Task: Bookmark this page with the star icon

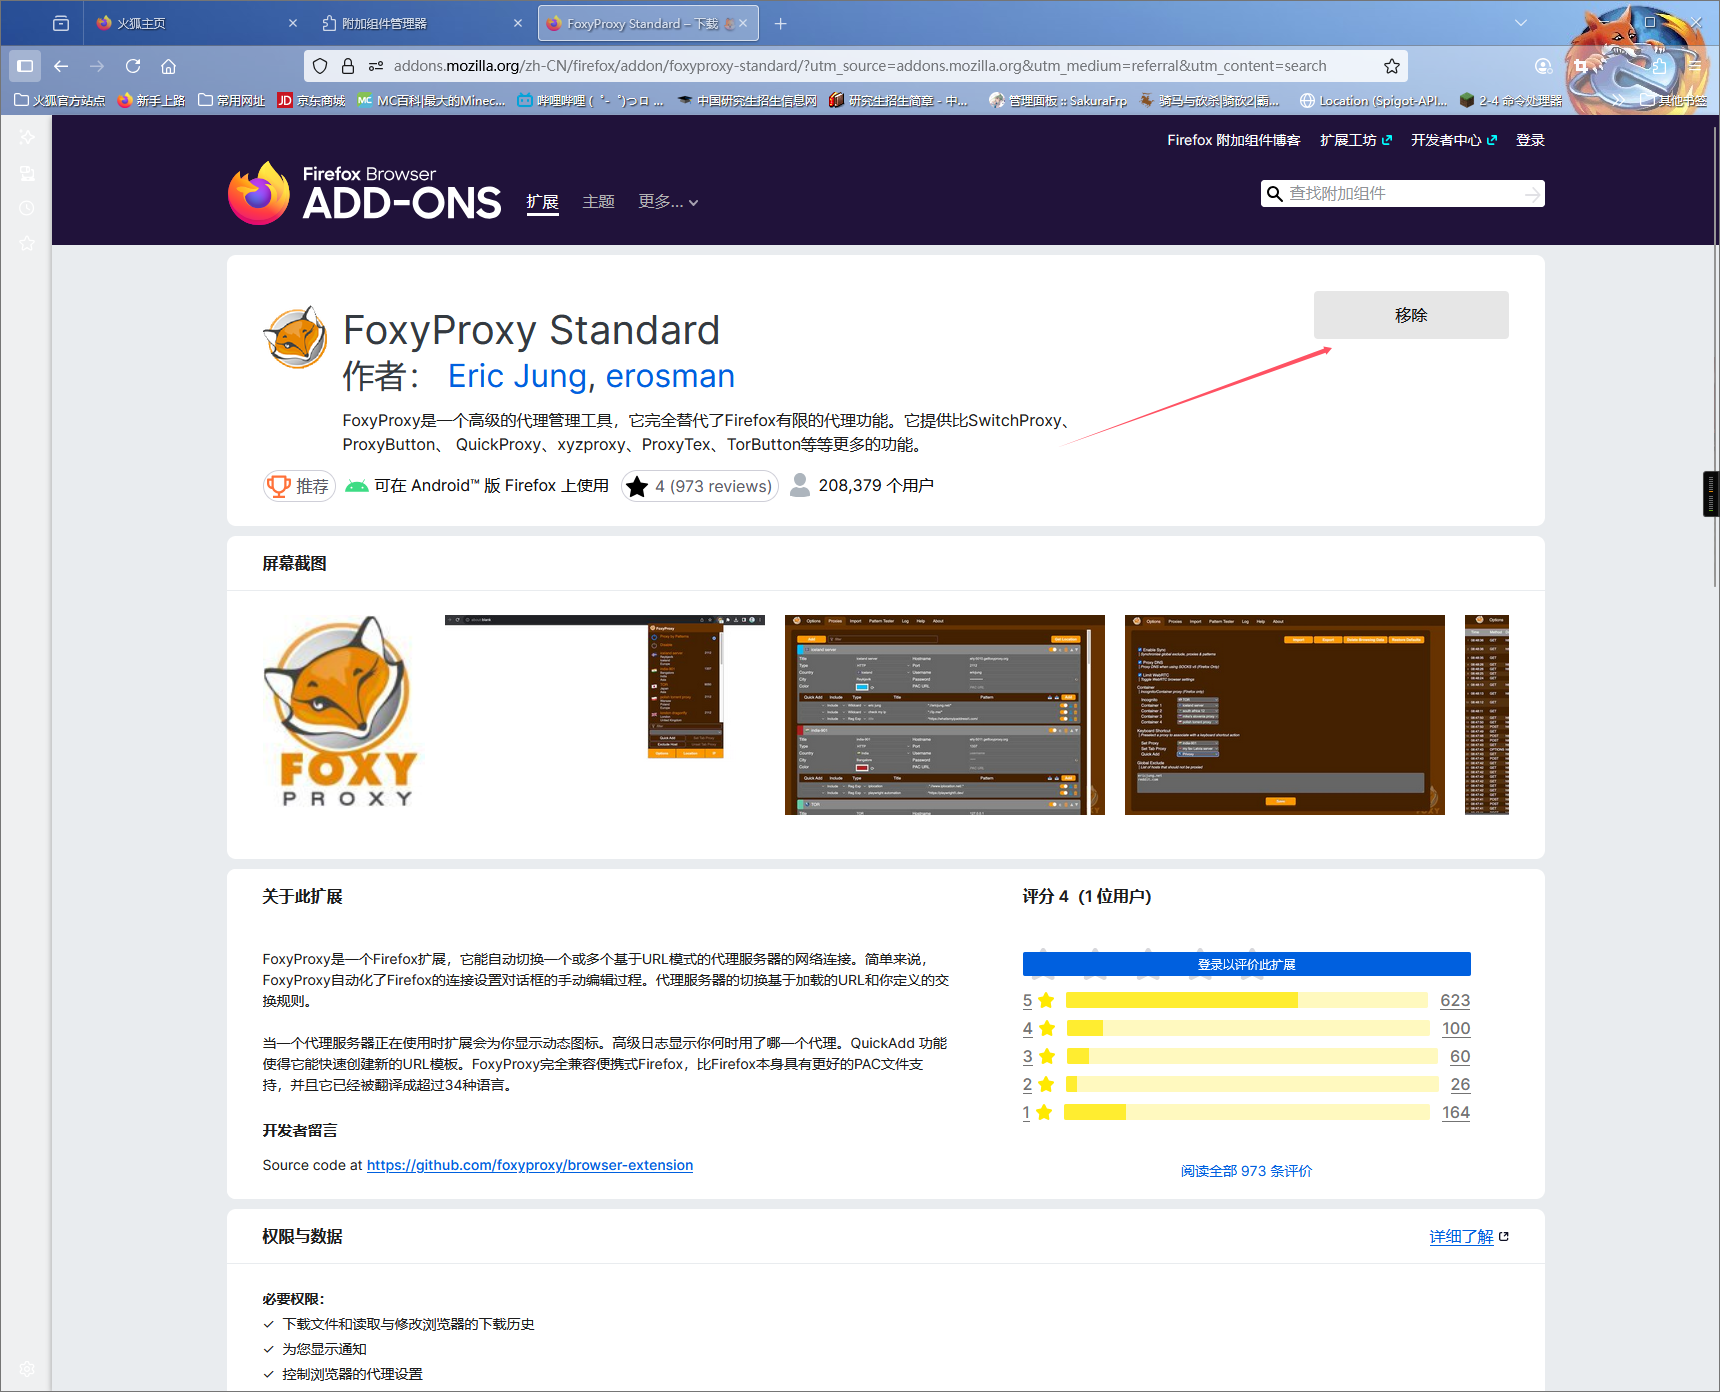Action: (x=1391, y=66)
